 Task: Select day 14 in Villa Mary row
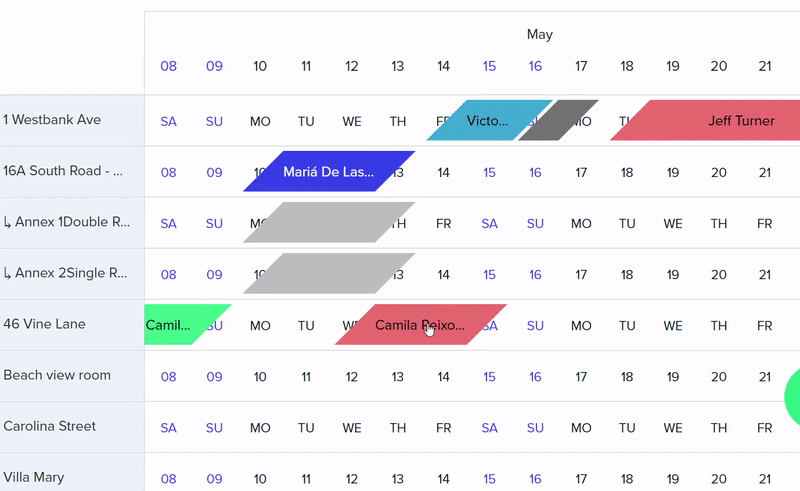point(443,479)
